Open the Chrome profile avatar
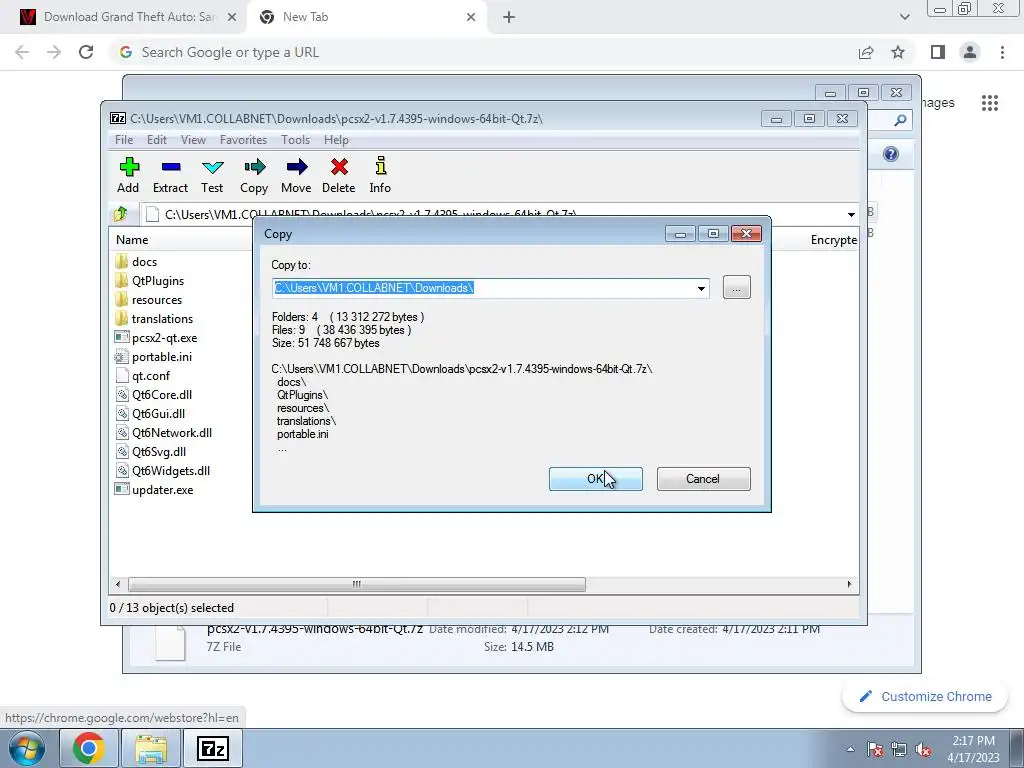The height and width of the screenshot is (768, 1024). (970, 52)
